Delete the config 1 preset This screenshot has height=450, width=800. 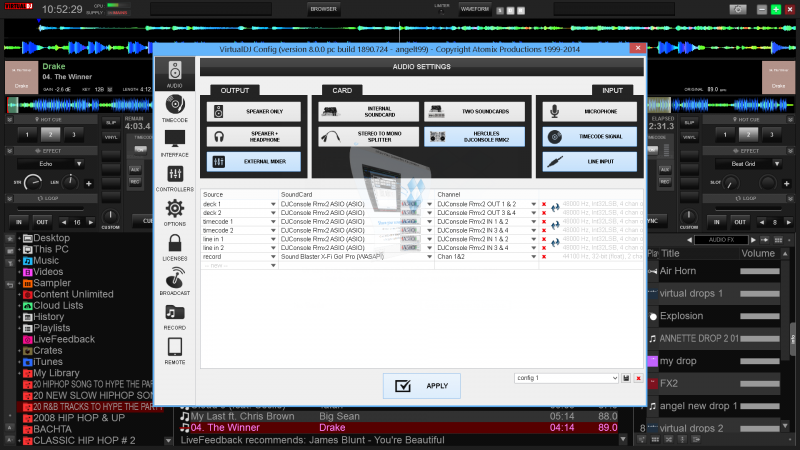tap(638, 378)
